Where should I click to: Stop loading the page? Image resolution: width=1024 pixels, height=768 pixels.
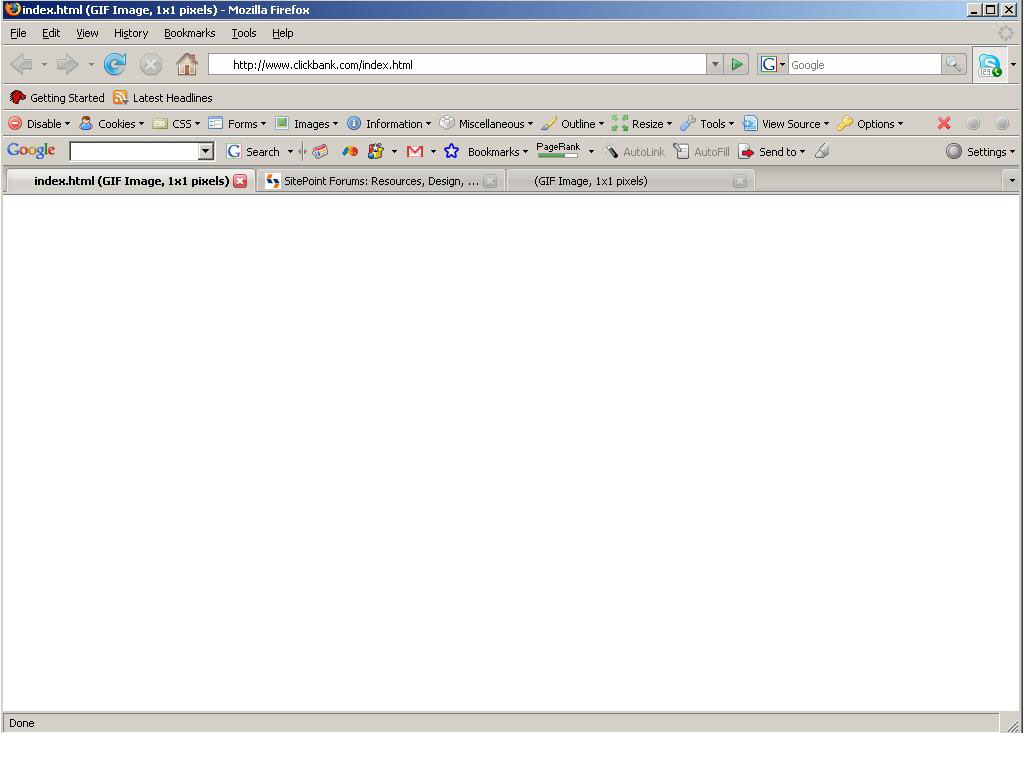click(151, 64)
